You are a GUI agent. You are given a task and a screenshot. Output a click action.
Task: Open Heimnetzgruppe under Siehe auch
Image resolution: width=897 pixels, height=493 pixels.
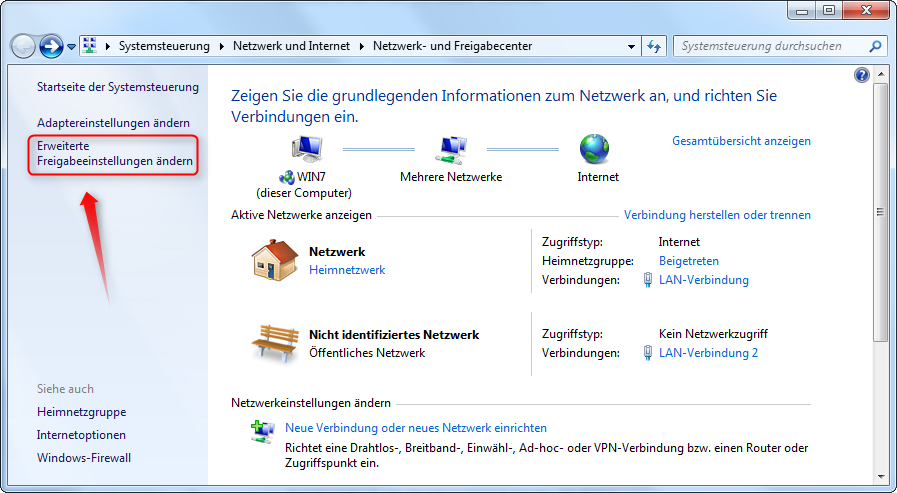point(82,412)
